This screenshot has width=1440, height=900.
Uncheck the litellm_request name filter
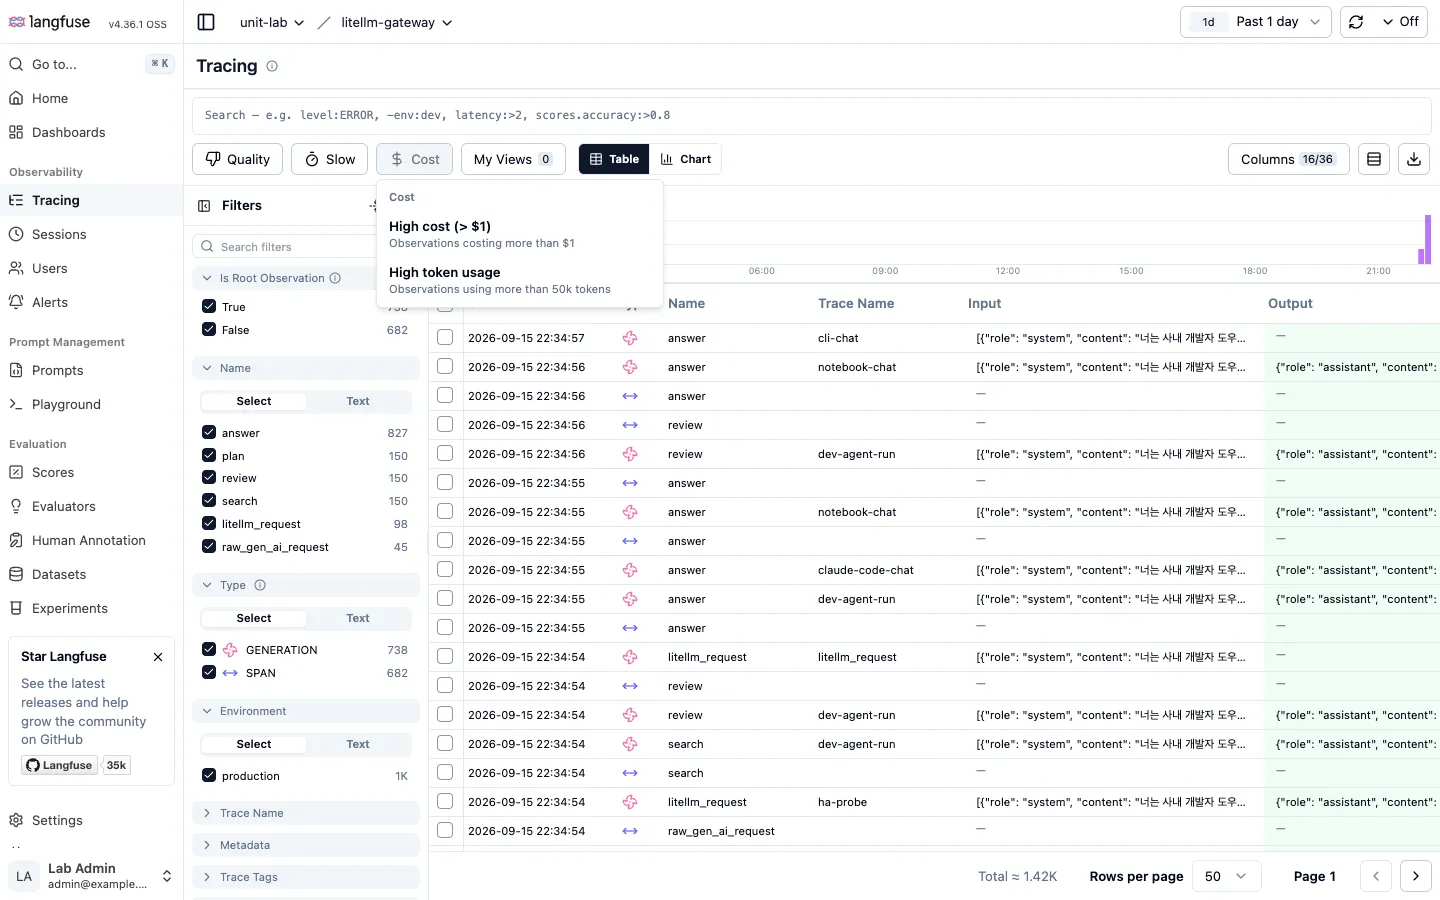click(209, 523)
